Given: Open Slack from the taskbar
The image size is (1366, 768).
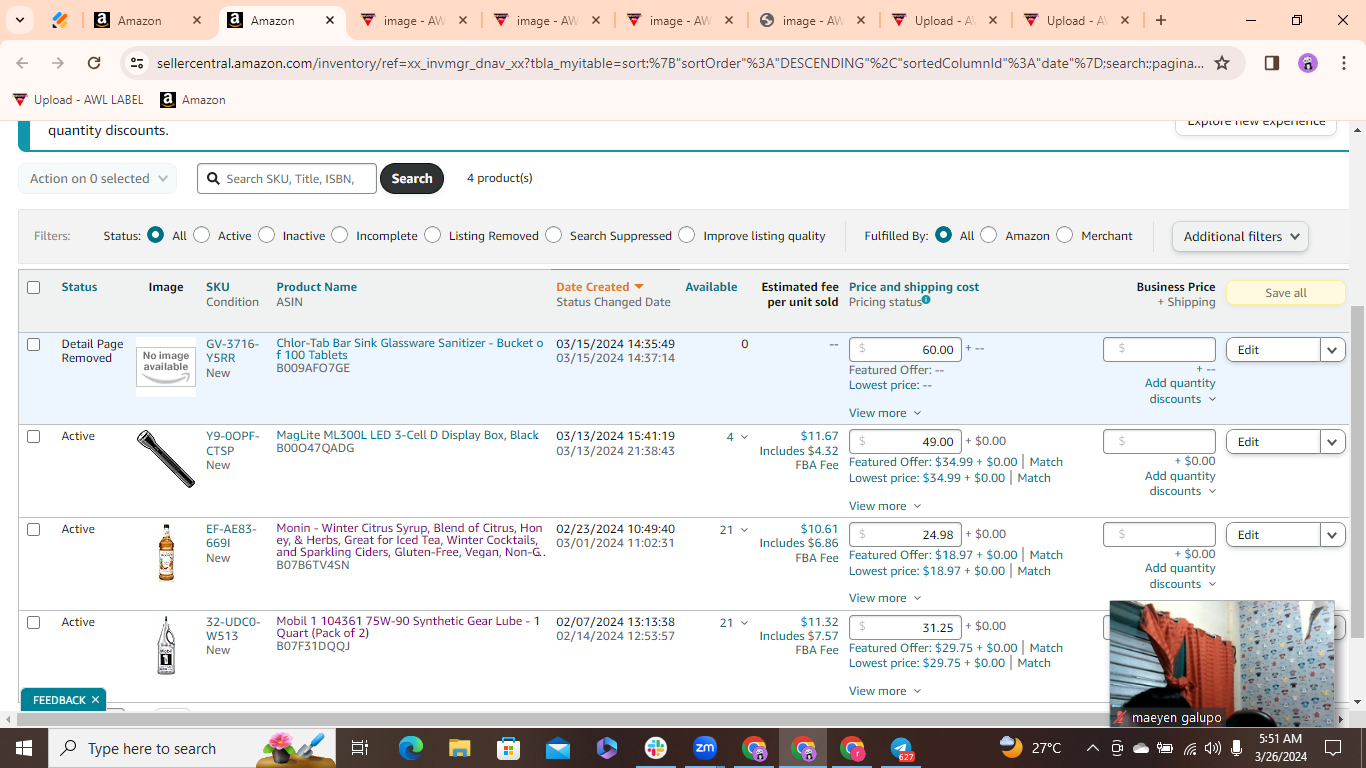Looking at the screenshot, I should (656, 748).
